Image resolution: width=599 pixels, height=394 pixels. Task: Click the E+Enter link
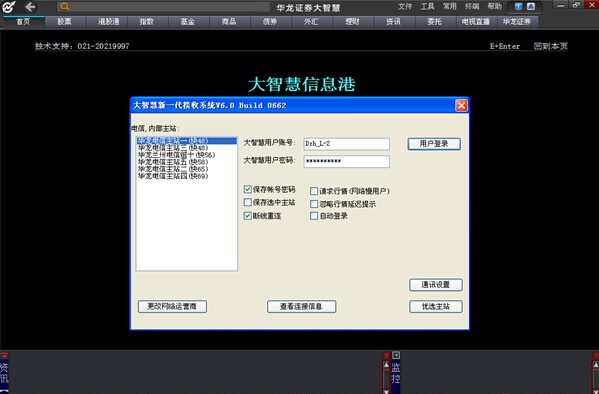pos(505,46)
